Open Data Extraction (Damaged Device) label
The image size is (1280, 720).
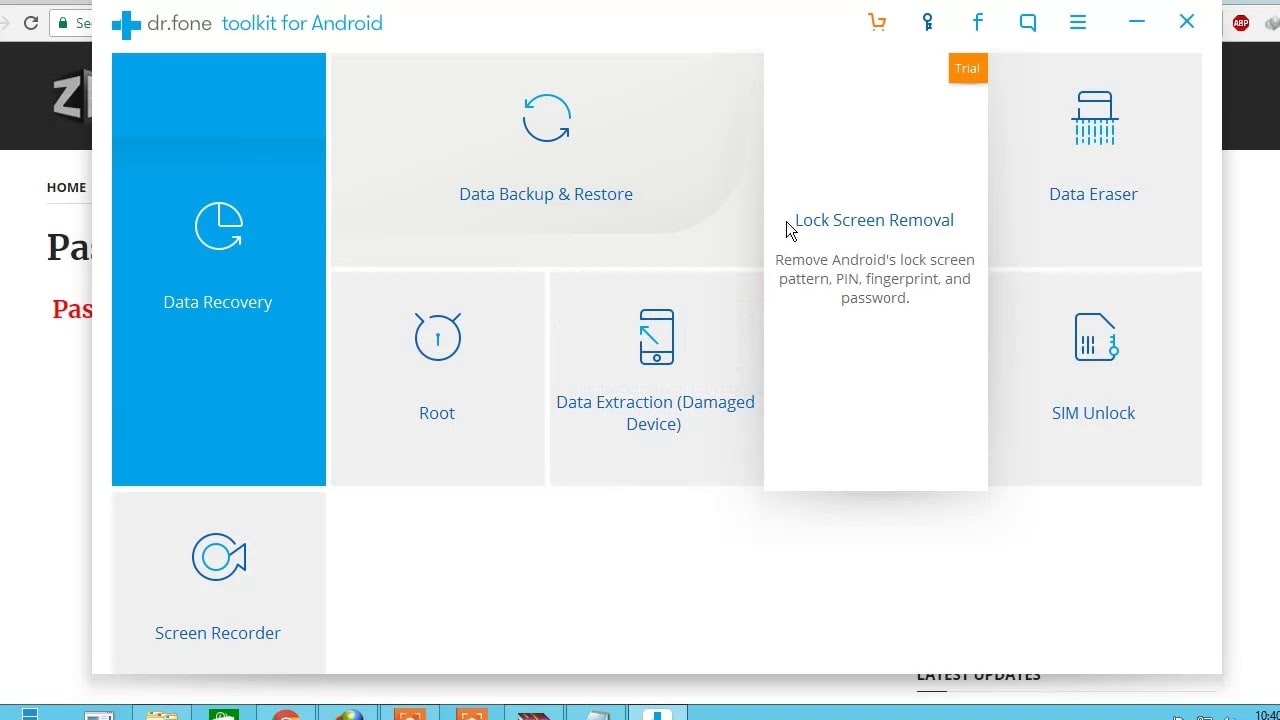click(655, 413)
